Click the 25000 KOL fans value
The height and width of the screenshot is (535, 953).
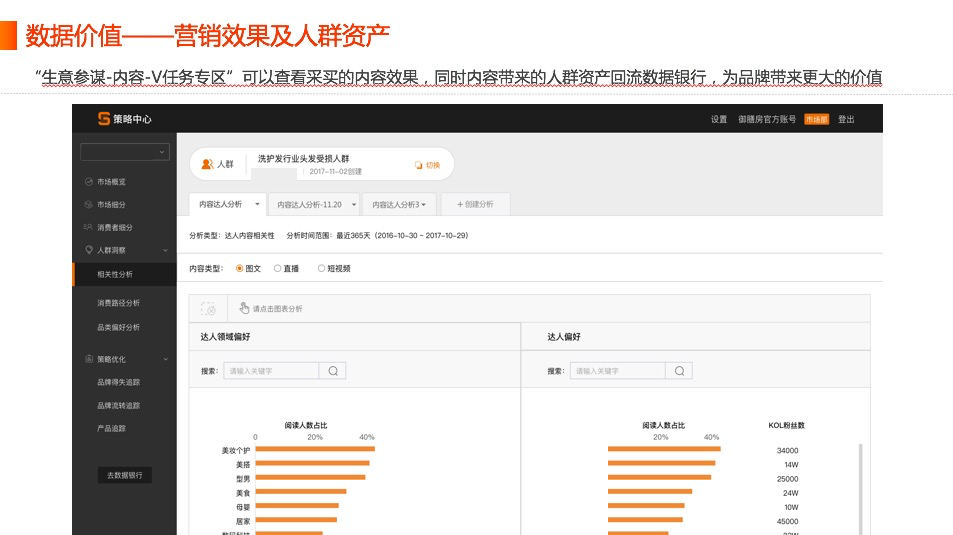coord(788,479)
